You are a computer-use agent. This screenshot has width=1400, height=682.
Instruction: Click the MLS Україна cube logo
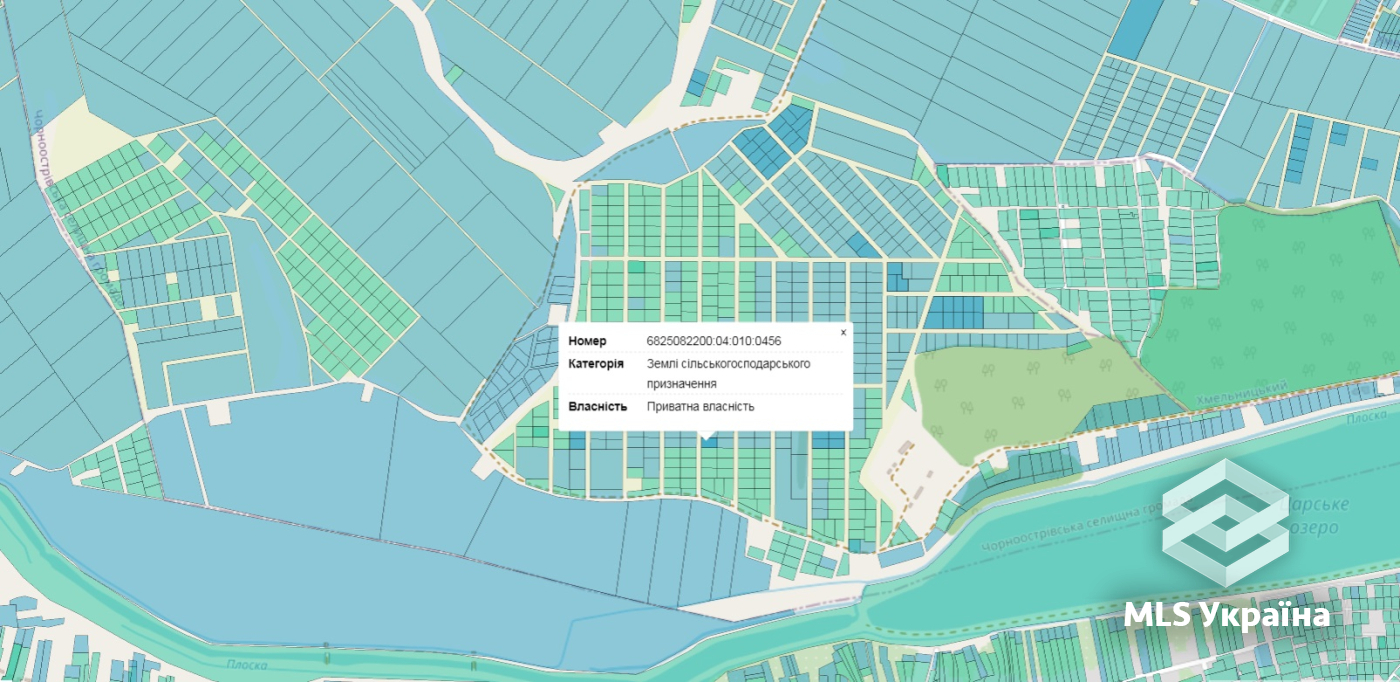1226,523
